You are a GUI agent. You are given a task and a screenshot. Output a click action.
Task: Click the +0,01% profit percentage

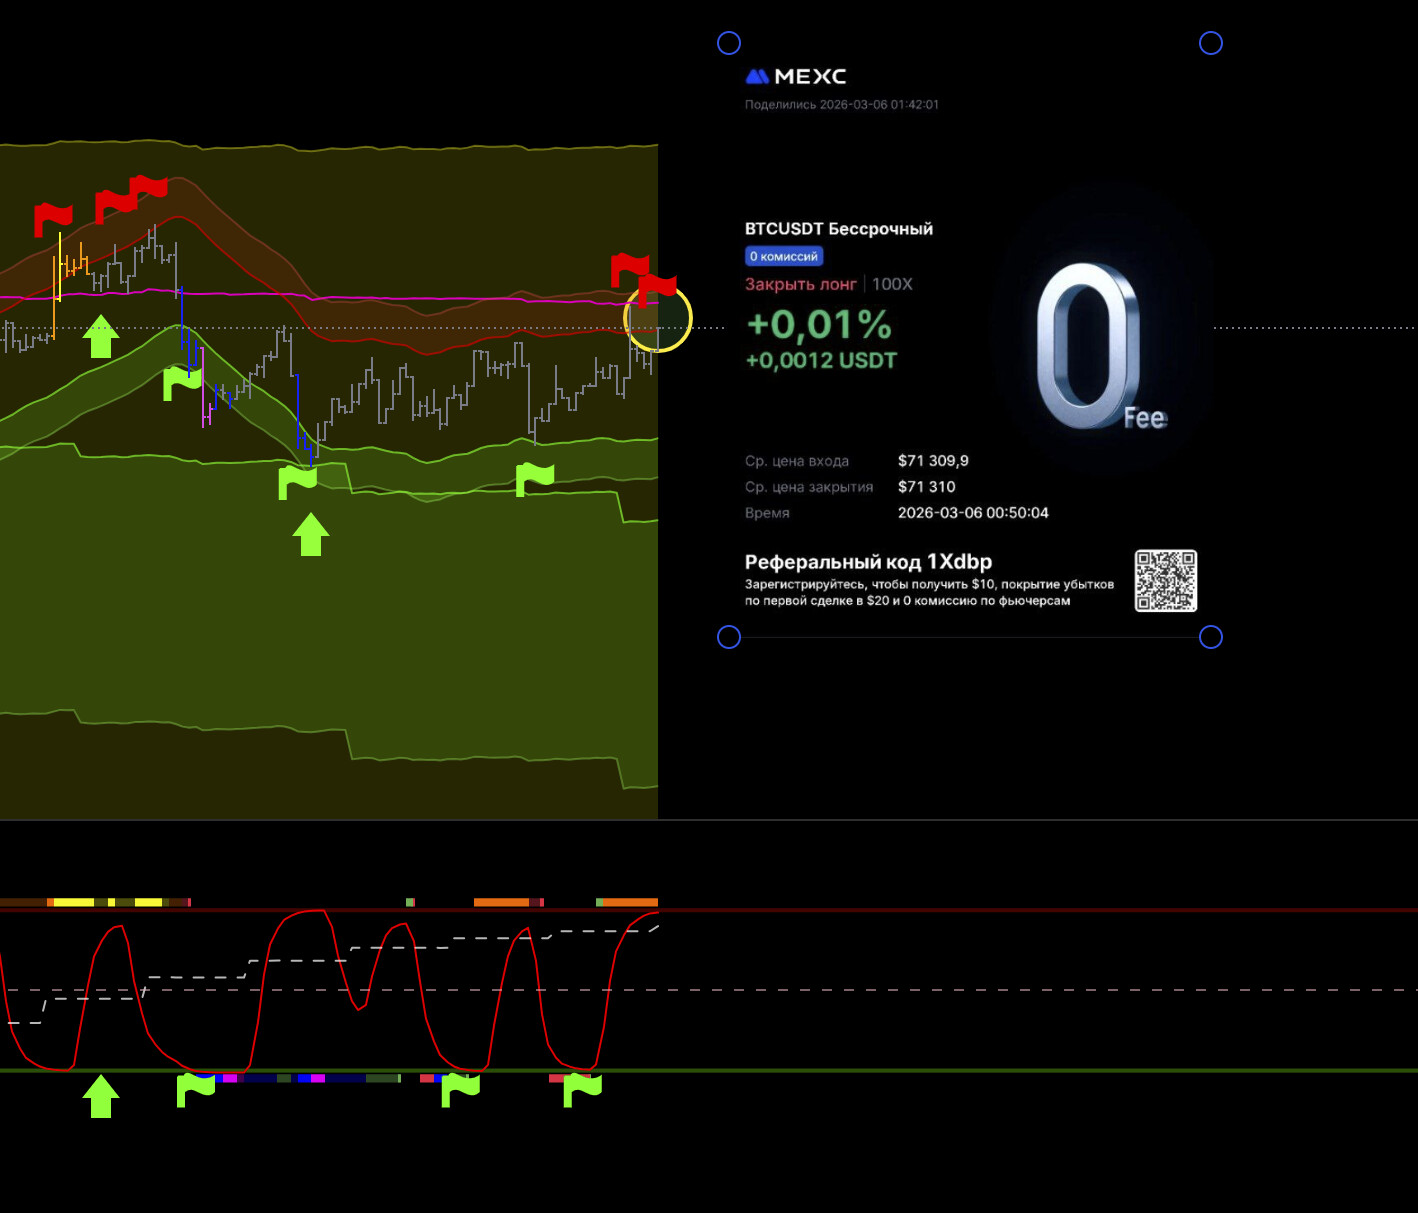(x=819, y=325)
